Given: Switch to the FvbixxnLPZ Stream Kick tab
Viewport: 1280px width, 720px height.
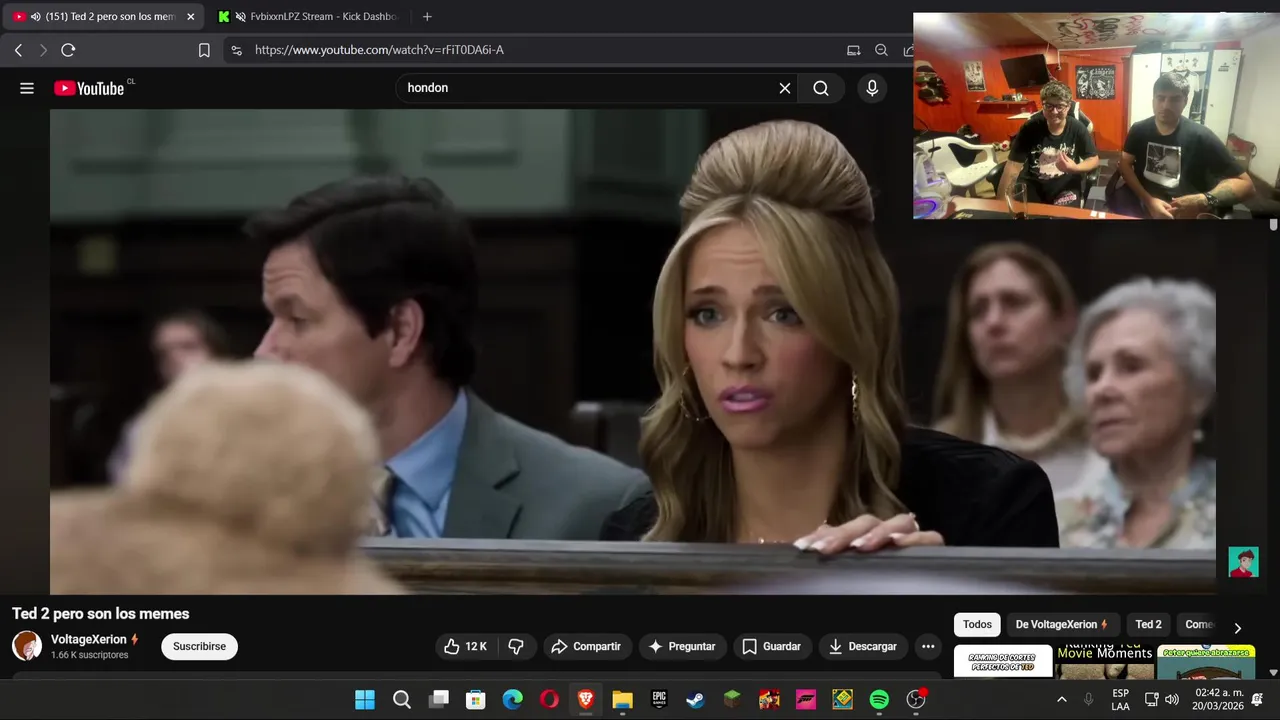Looking at the screenshot, I should click(x=309, y=17).
